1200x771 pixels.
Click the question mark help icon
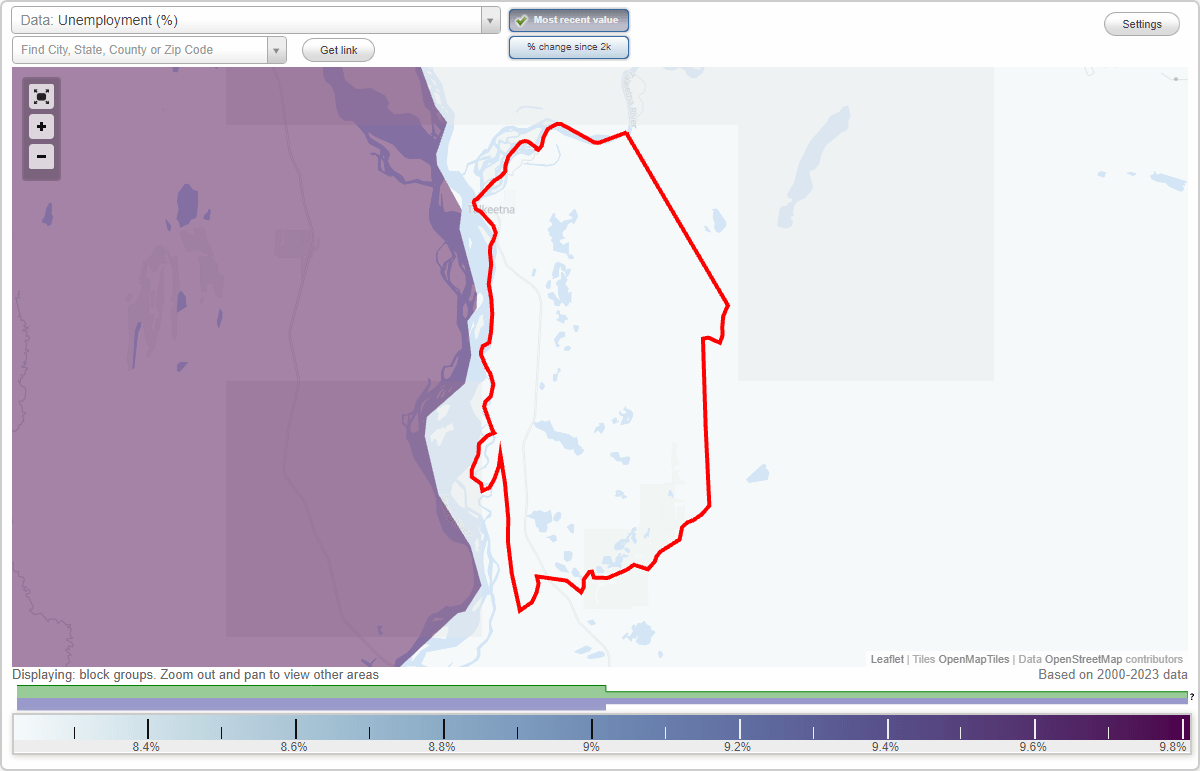[x=1192, y=696]
